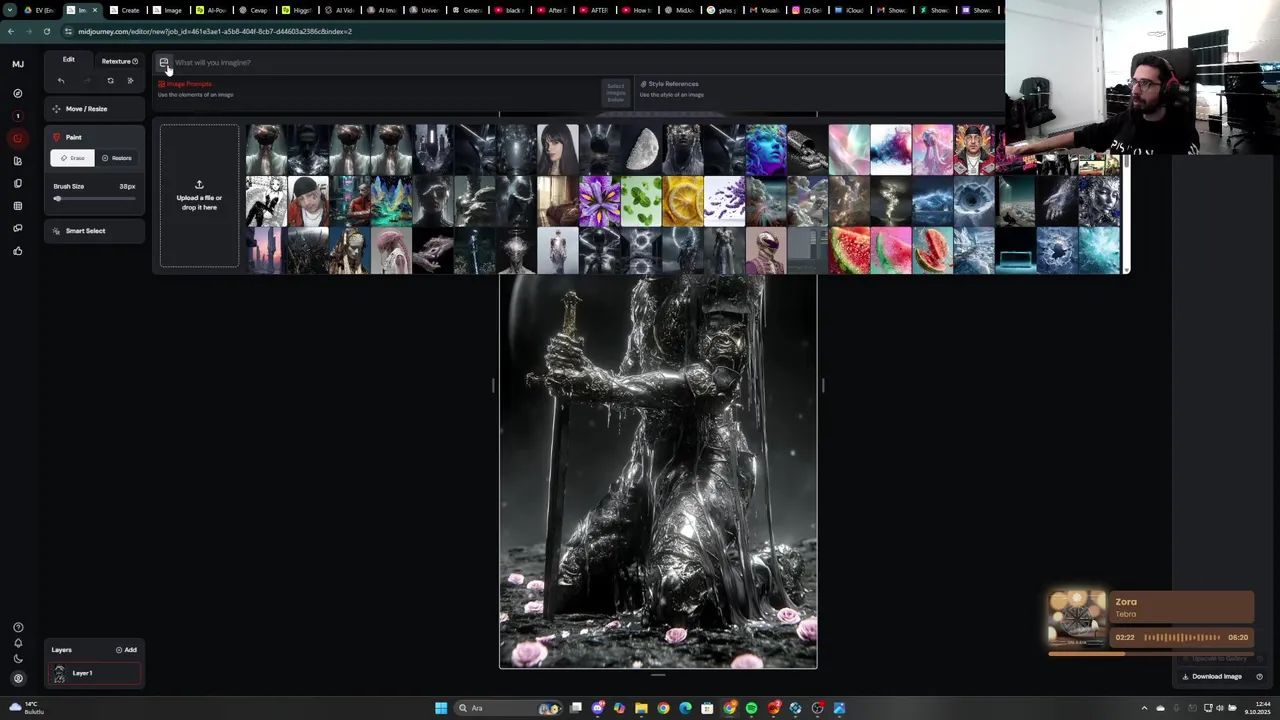Click the image prompt icon beside the prompt field
The height and width of the screenshot is (720, 1280).
coord(164,63)
